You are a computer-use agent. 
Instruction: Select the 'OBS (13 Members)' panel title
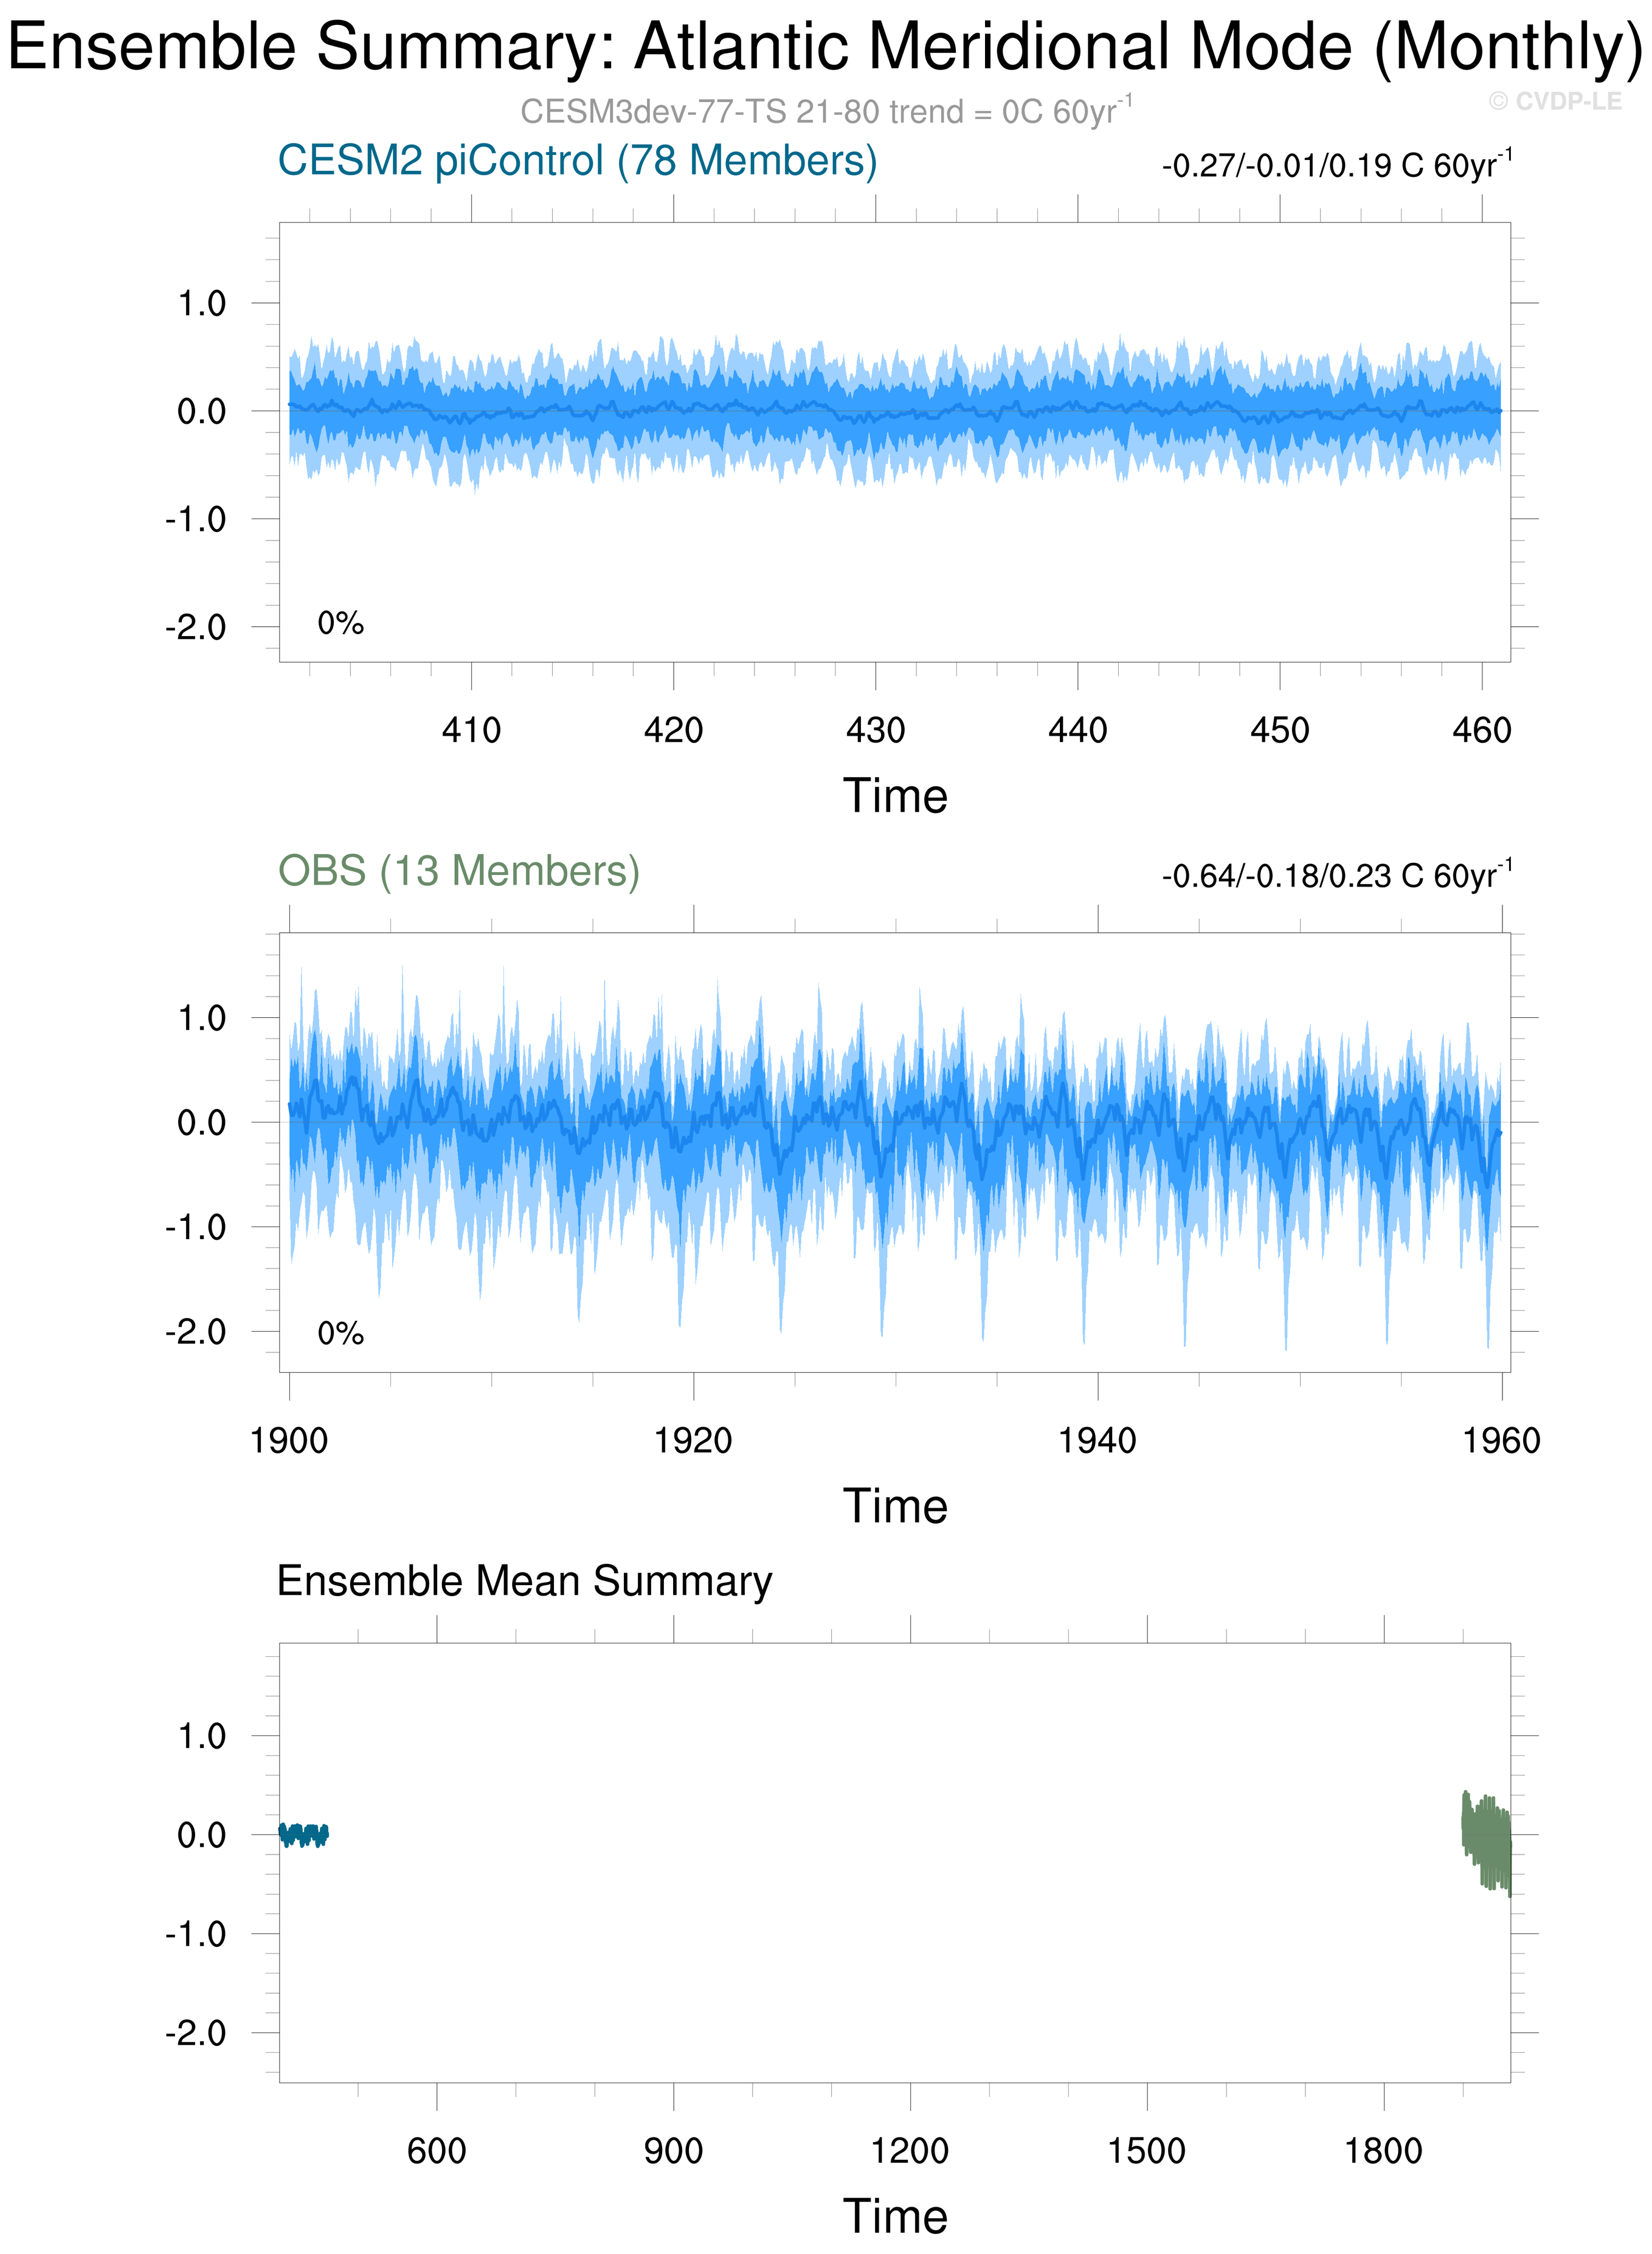458,871
